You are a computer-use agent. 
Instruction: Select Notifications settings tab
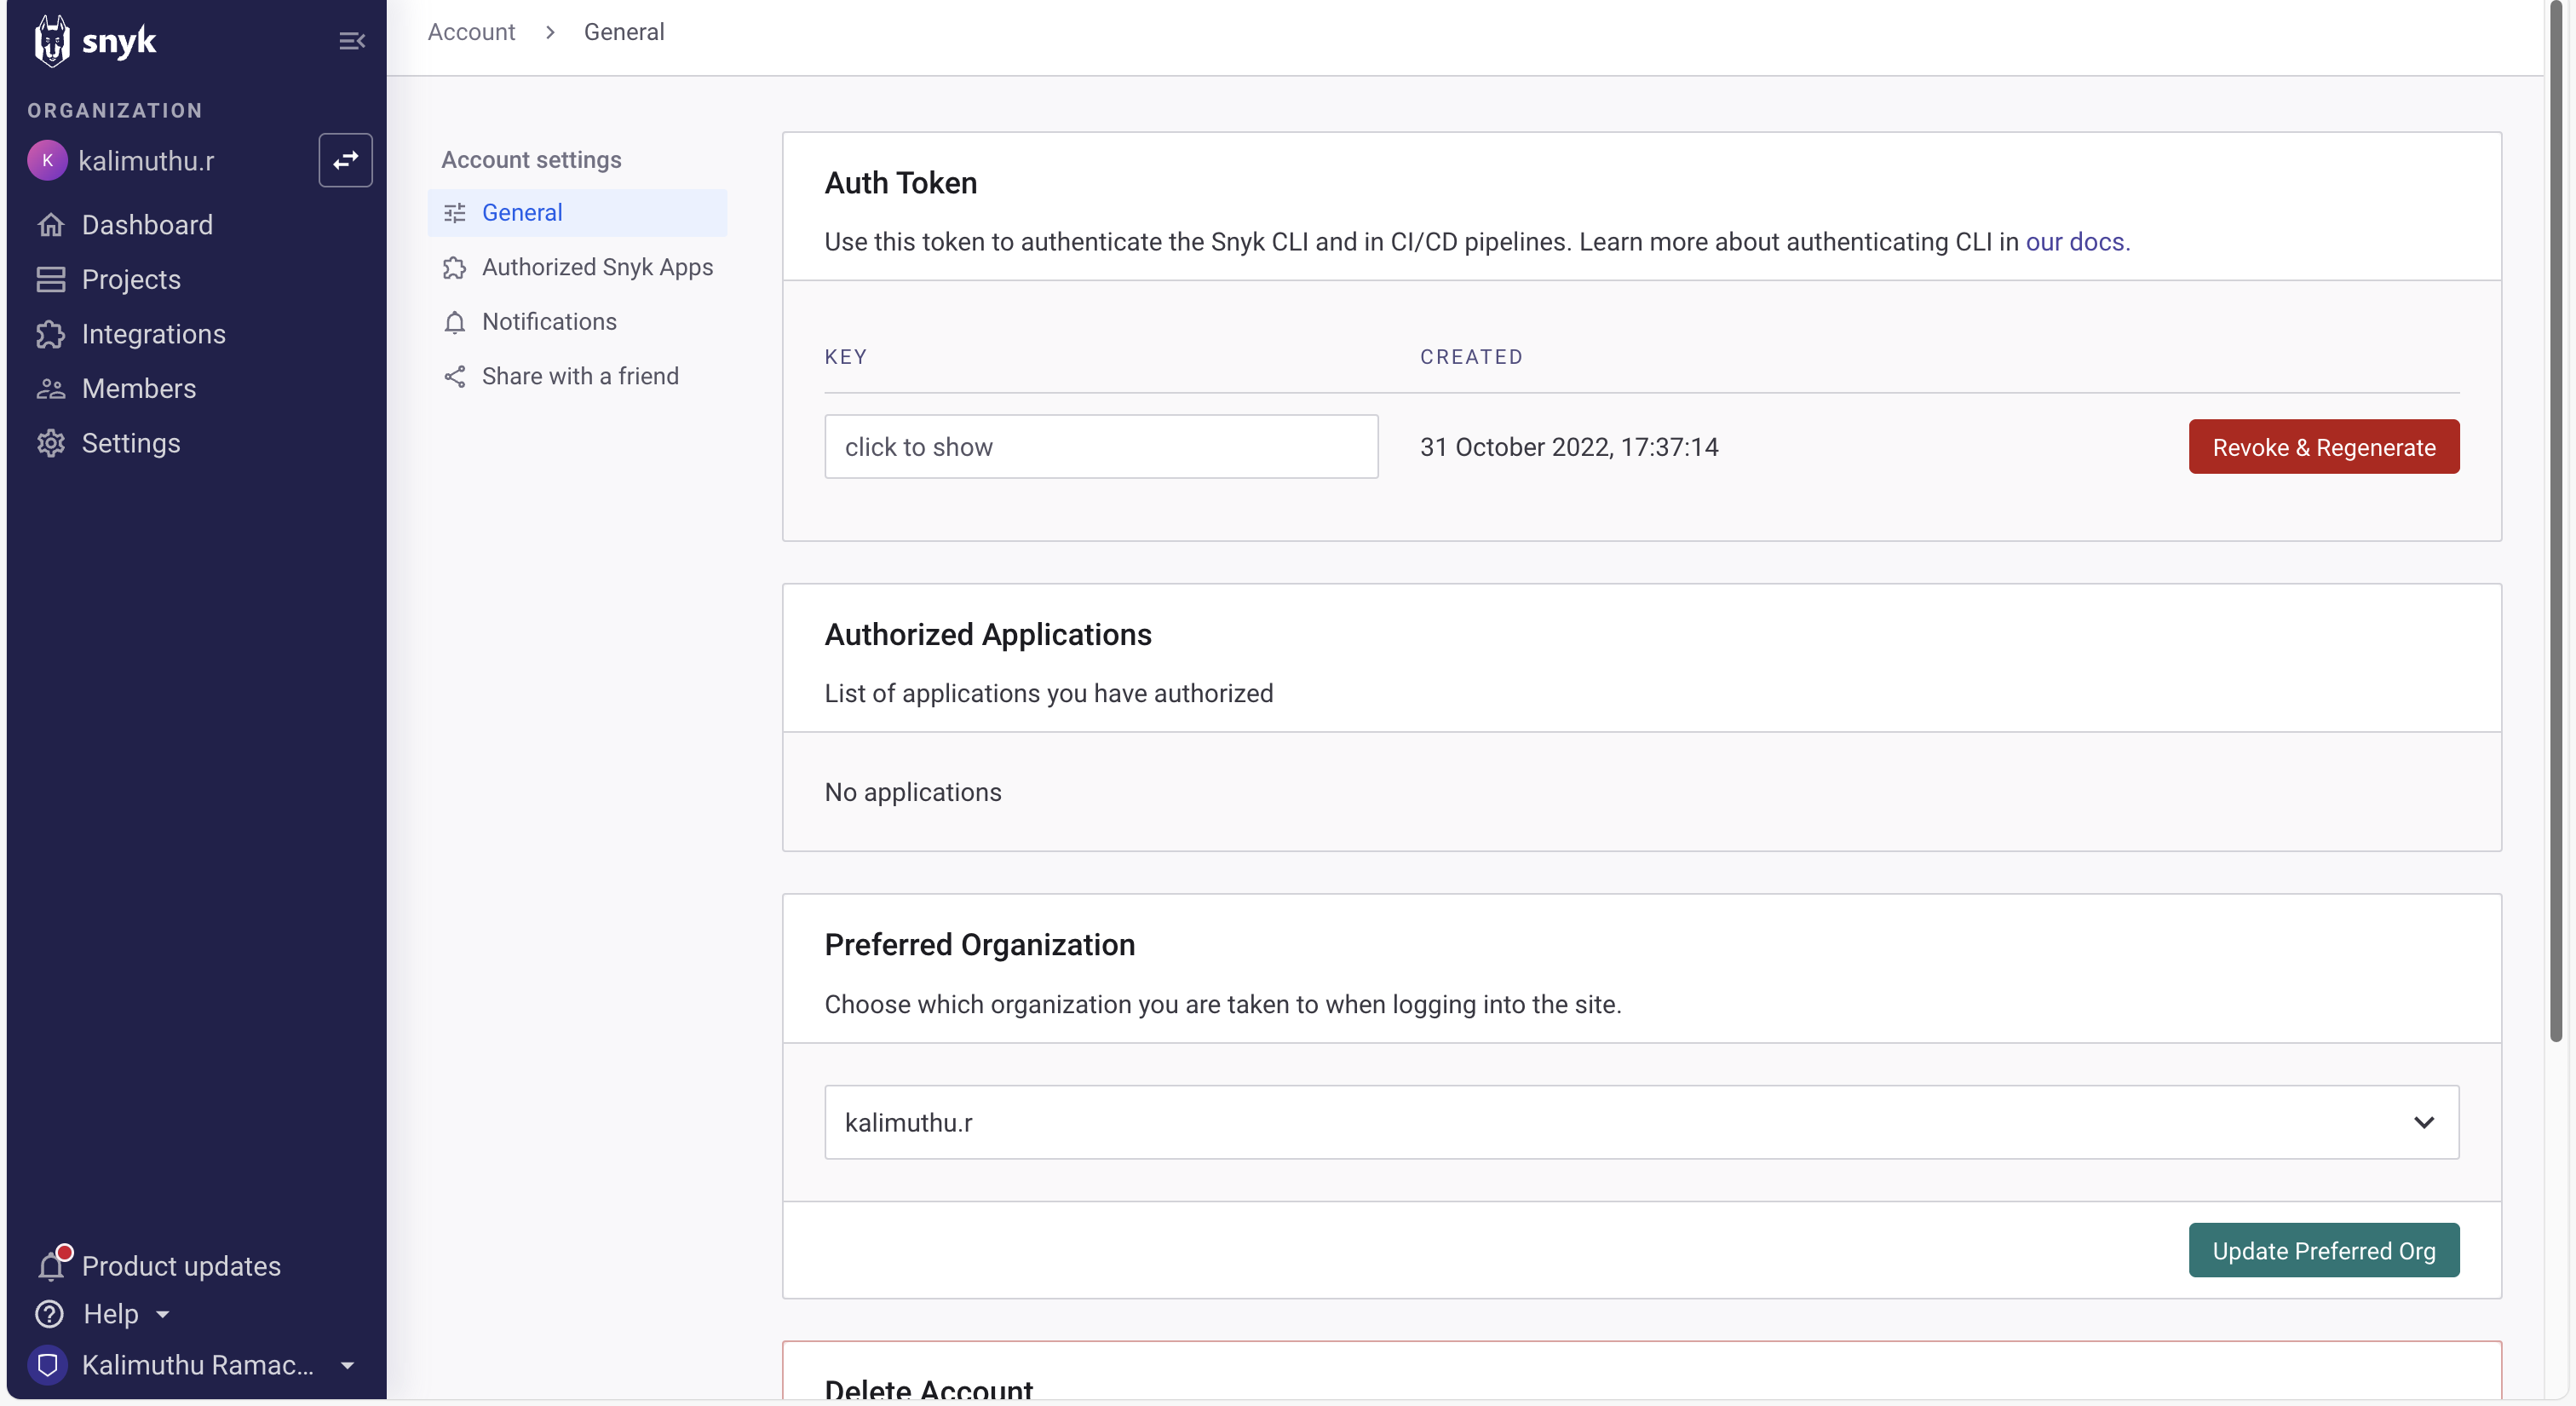coord(577,321)
